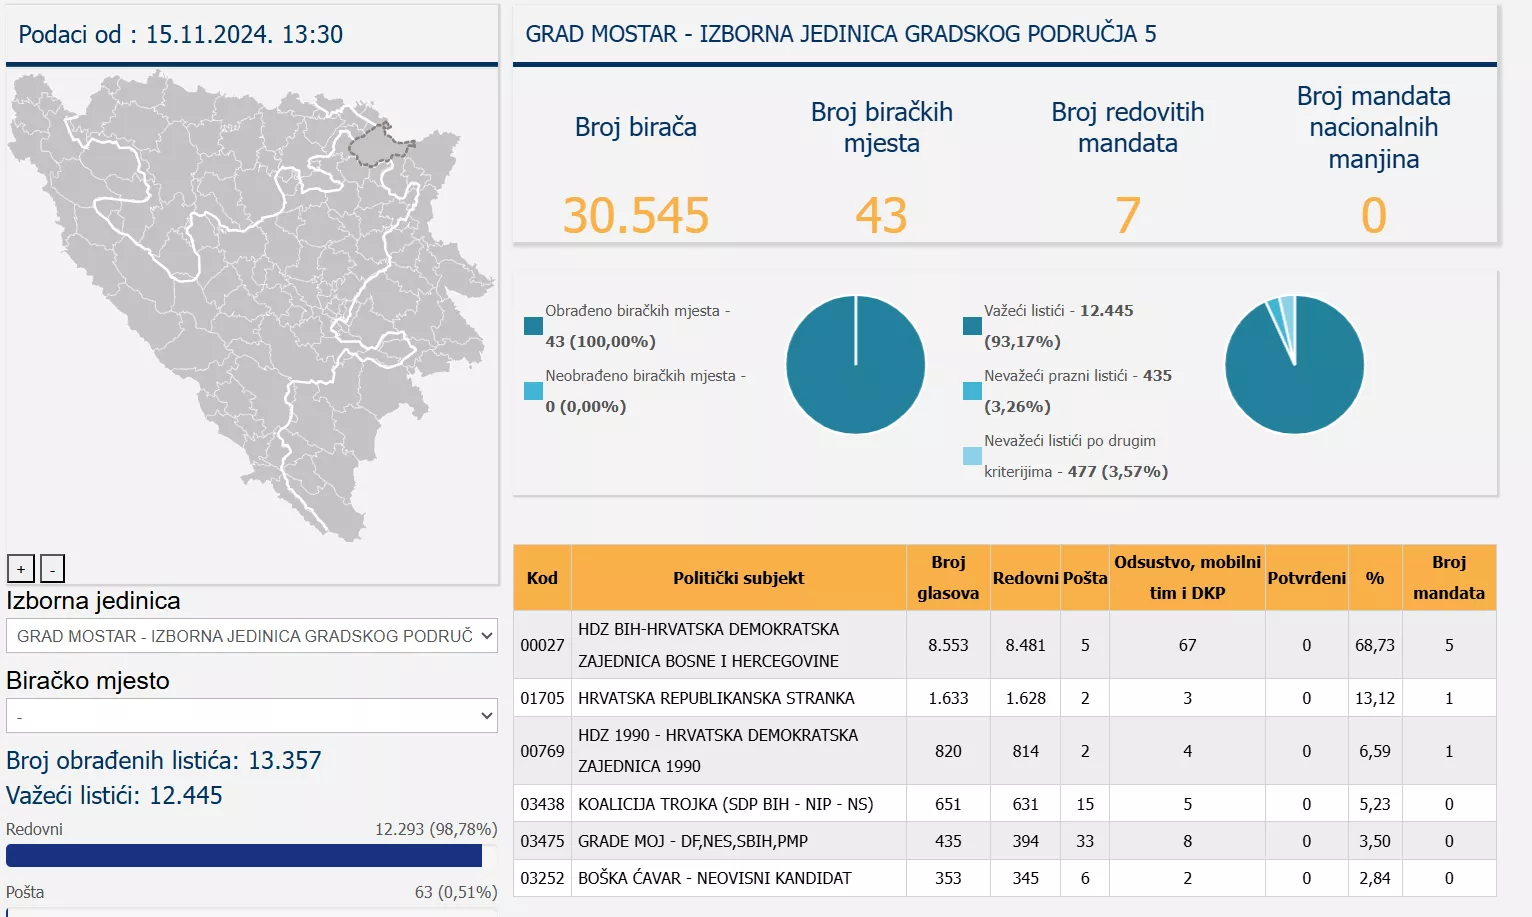The height and width of the screenshot is (917, 1532).
Task: Click the Obrađeno biračkih mjesta legend square
Action: point(533,326)
